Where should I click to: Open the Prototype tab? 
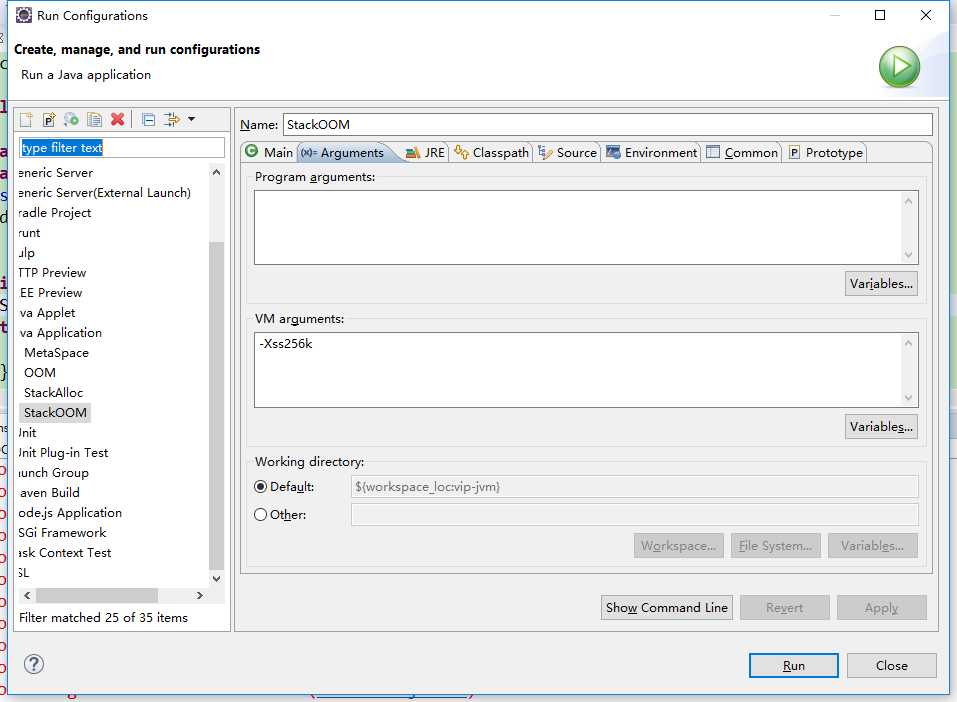click(826, 153)
